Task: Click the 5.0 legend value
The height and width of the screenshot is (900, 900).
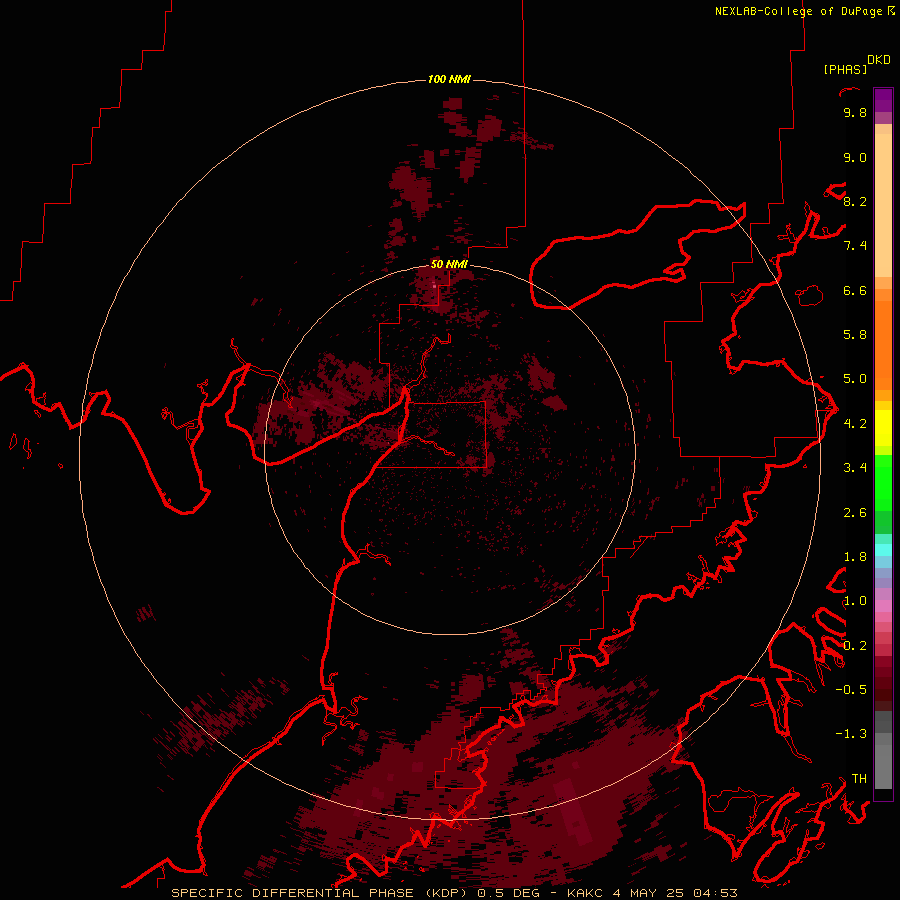Action: [x=855, y=379]
